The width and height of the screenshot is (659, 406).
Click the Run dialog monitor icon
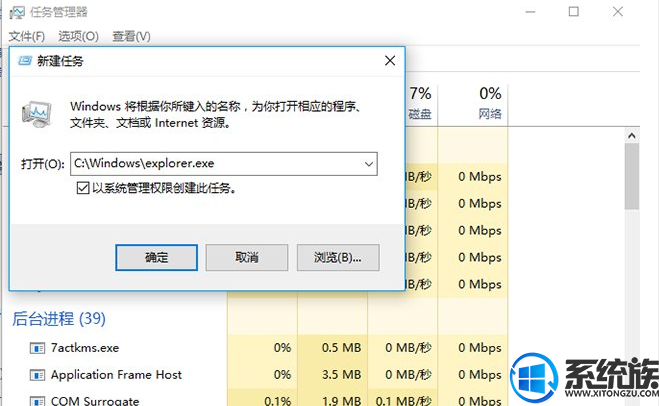coord(37,114)
